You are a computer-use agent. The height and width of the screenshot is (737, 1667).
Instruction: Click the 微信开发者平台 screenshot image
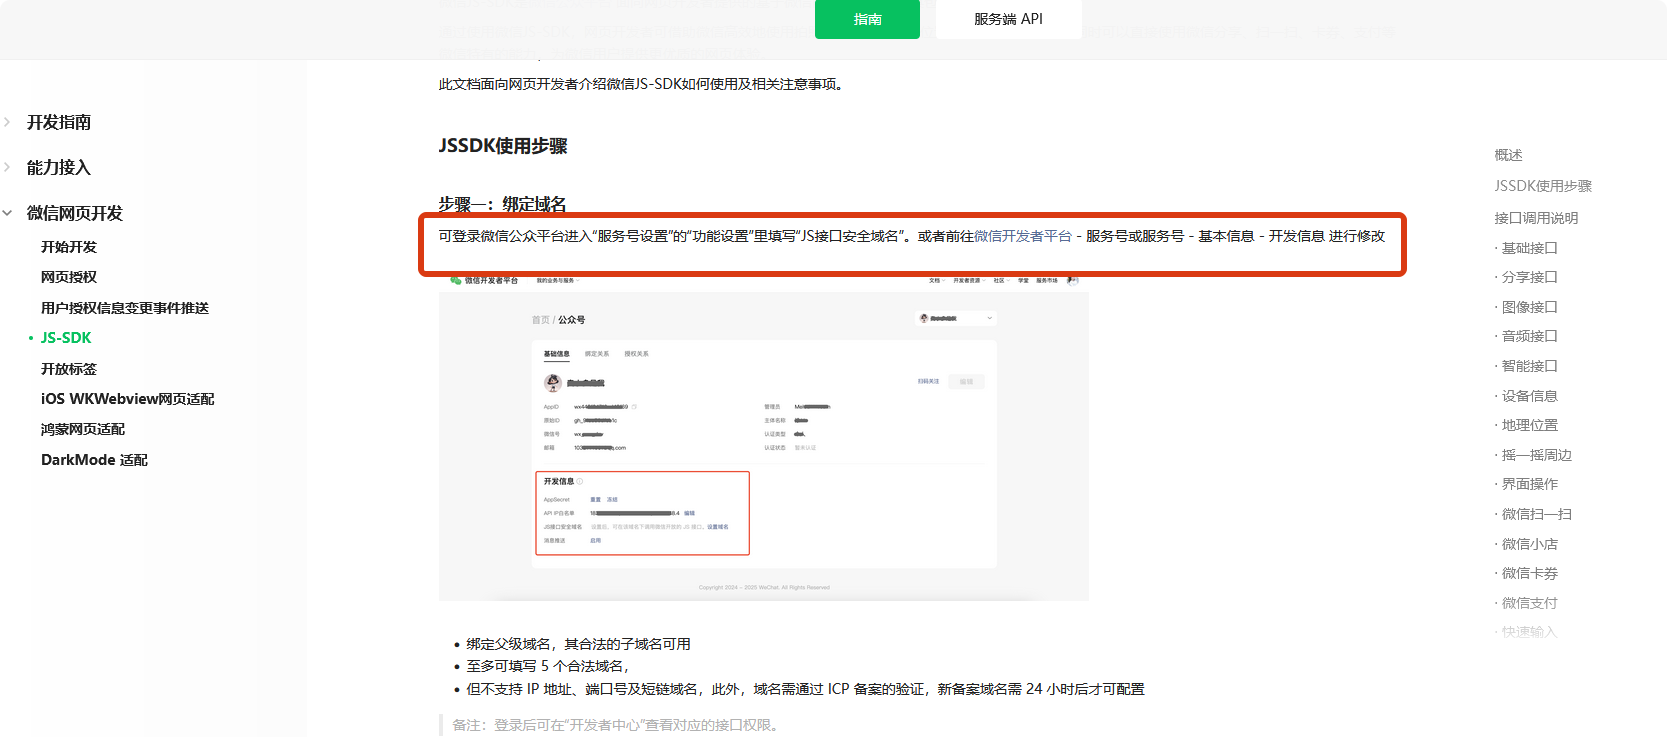pyautogui.click(x=764, y=438)
